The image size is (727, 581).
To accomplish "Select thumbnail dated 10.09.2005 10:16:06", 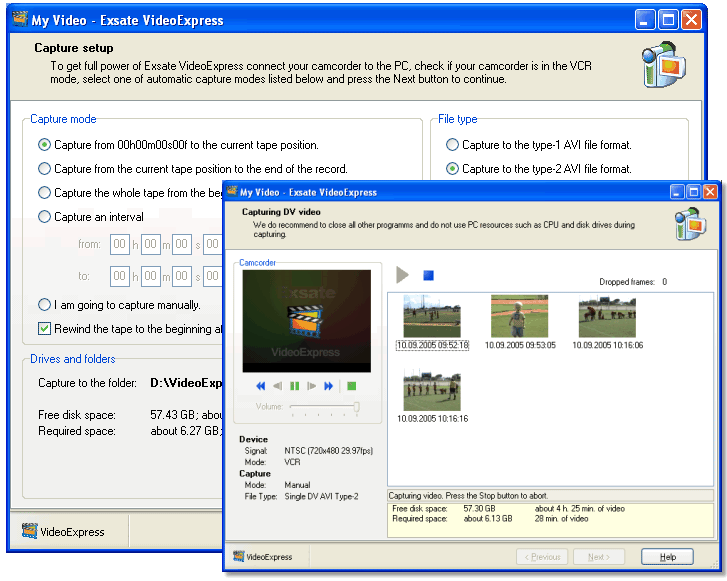I will (x=607, y=322).
